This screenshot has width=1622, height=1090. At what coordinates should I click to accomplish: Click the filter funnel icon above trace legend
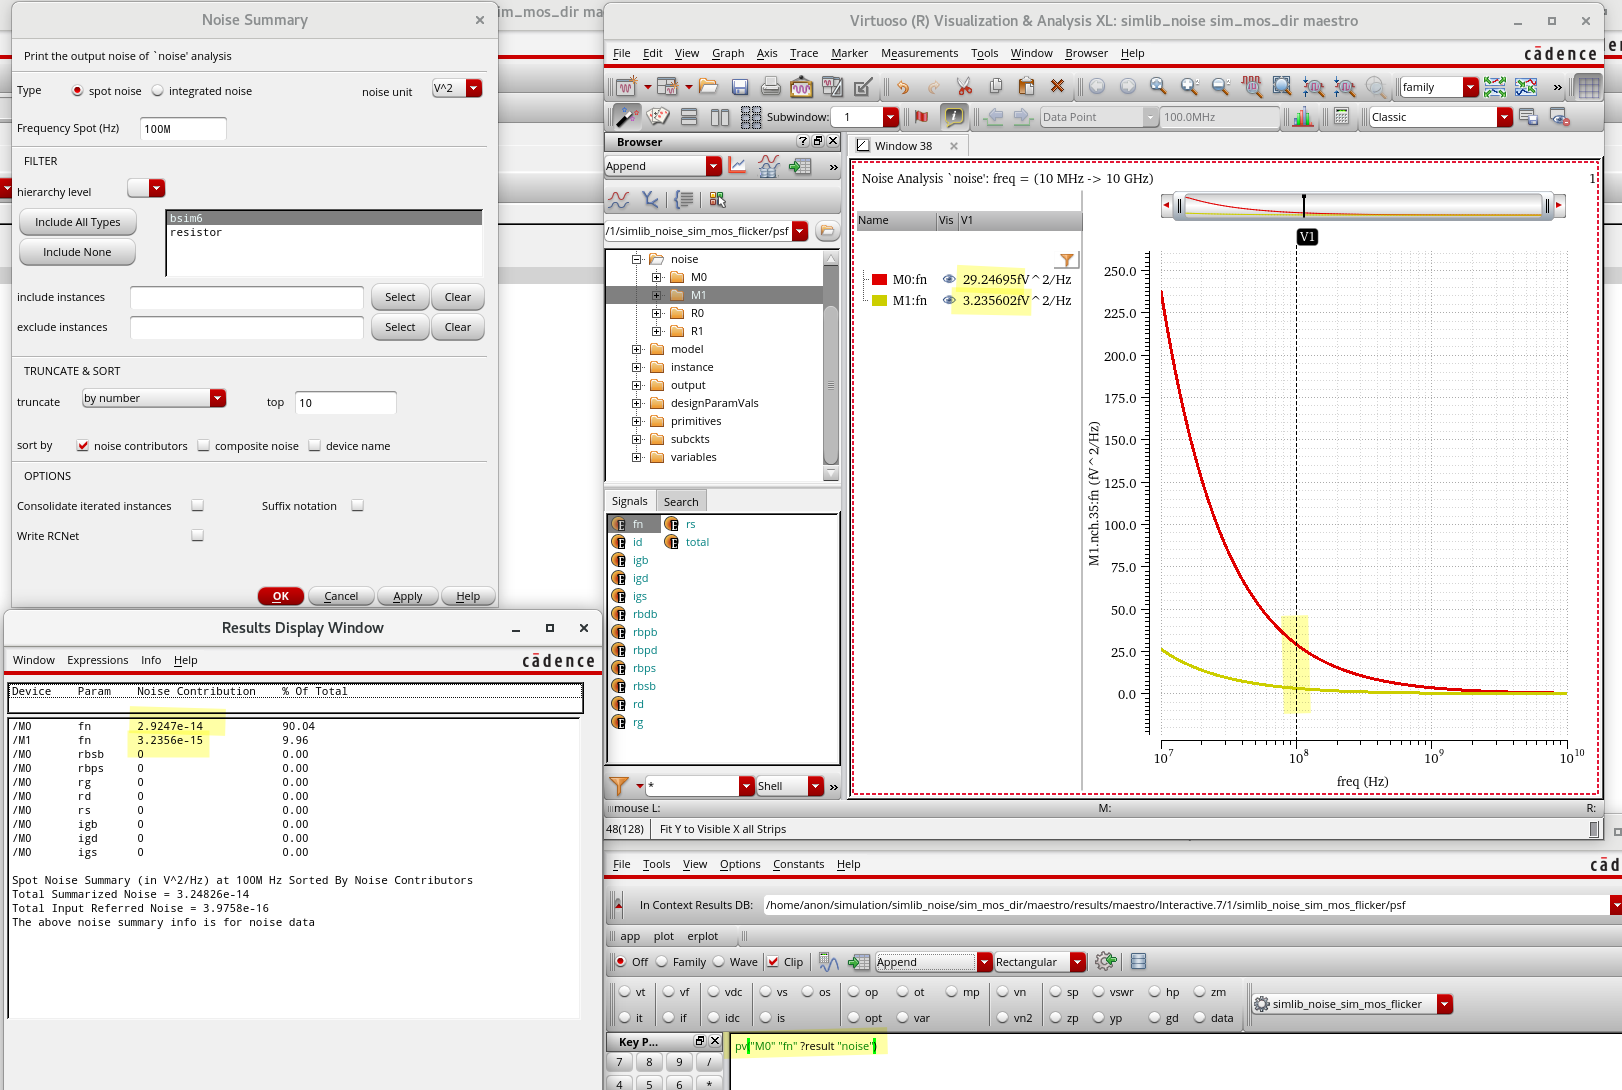pyautogui.click(x=1067, y=260)
